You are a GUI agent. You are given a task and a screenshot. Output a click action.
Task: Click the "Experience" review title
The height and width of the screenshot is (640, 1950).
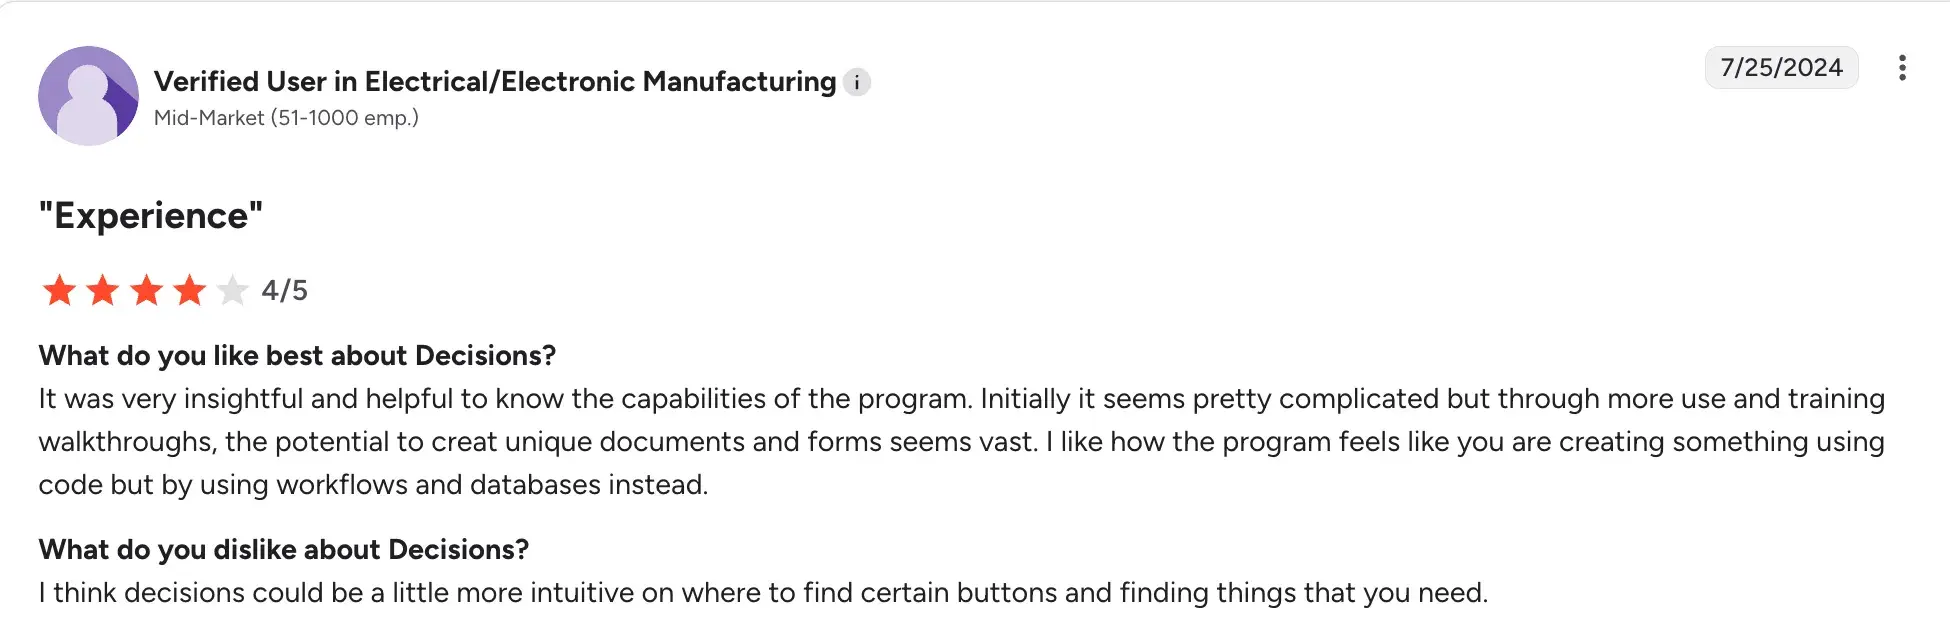[150, 216]
